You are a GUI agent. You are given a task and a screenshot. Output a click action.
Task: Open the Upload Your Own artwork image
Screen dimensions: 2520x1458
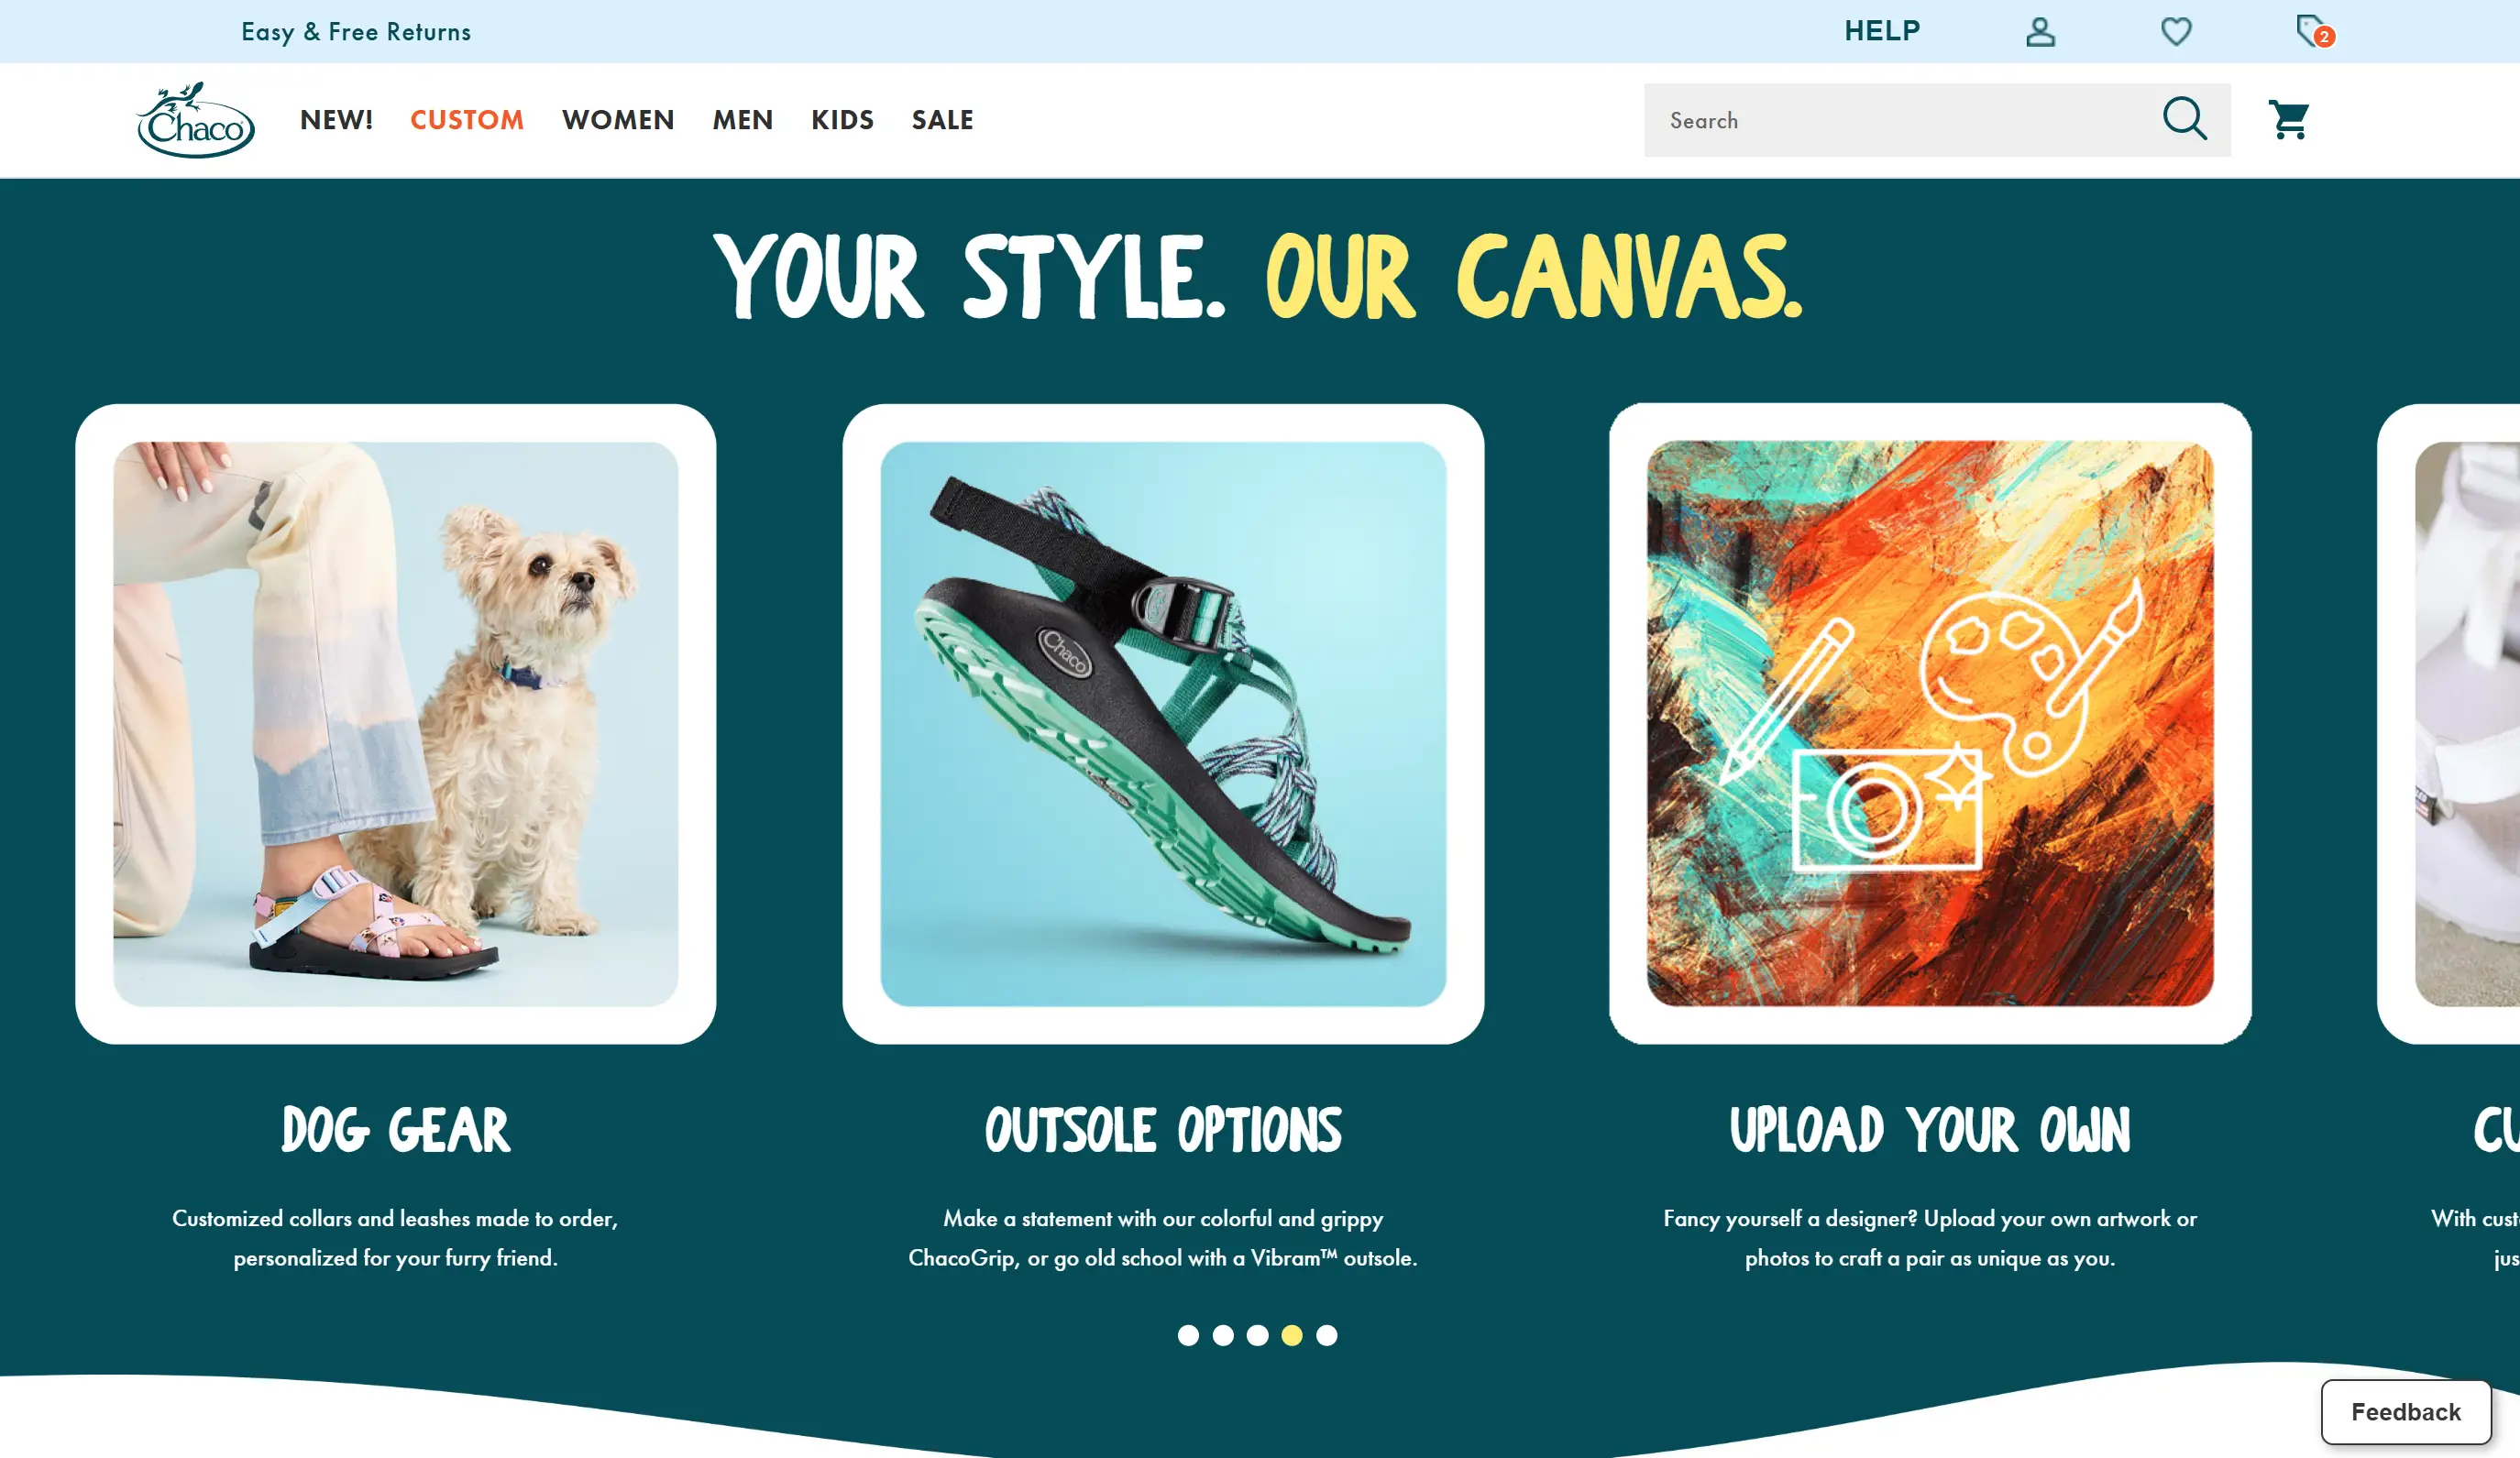(1930, 724)
